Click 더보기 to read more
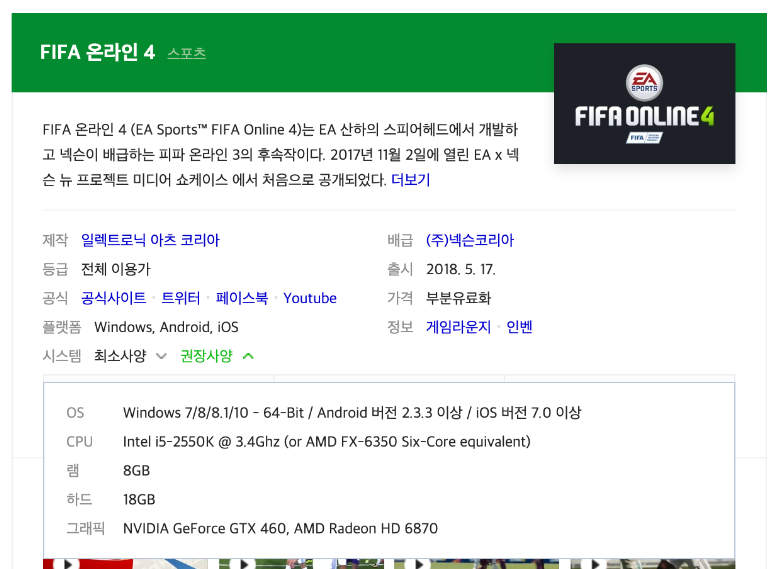The height and width of the screenshot is (569, 771). [411, 180]
